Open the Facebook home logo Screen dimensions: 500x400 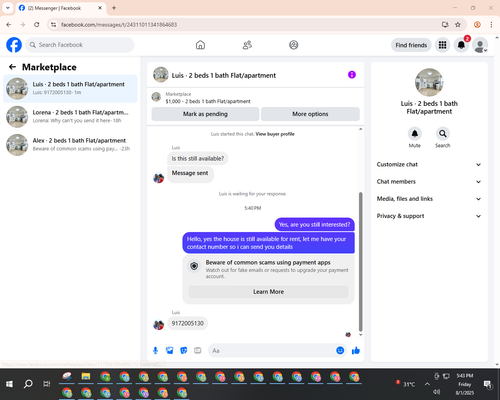[14, 45]
